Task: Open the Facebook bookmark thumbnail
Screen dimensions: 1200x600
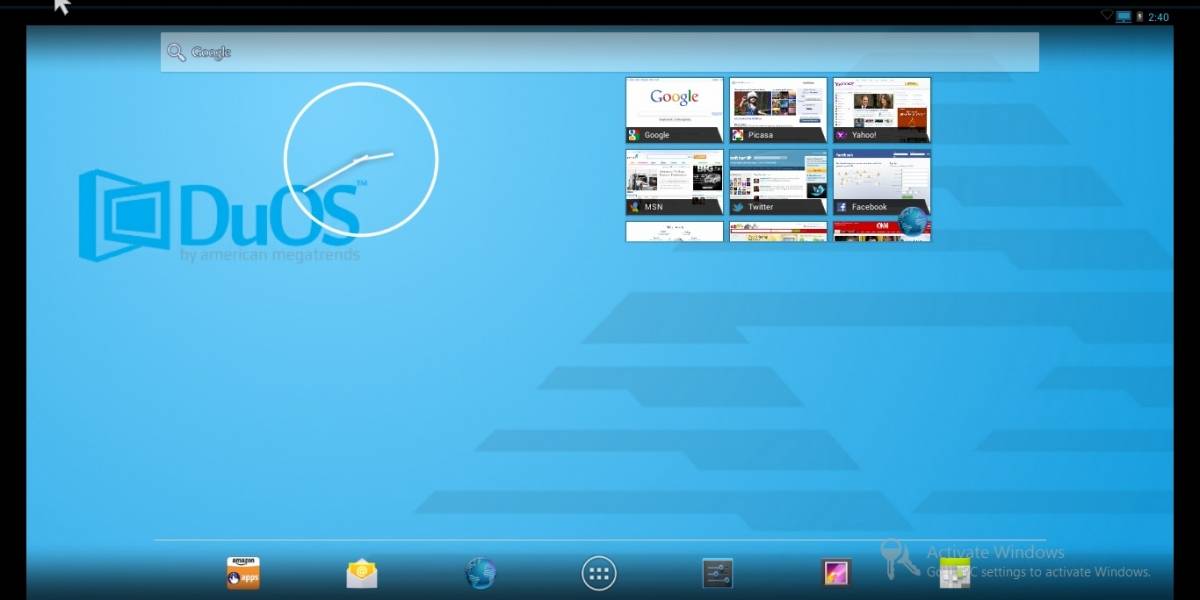Action: pos(882,182)
